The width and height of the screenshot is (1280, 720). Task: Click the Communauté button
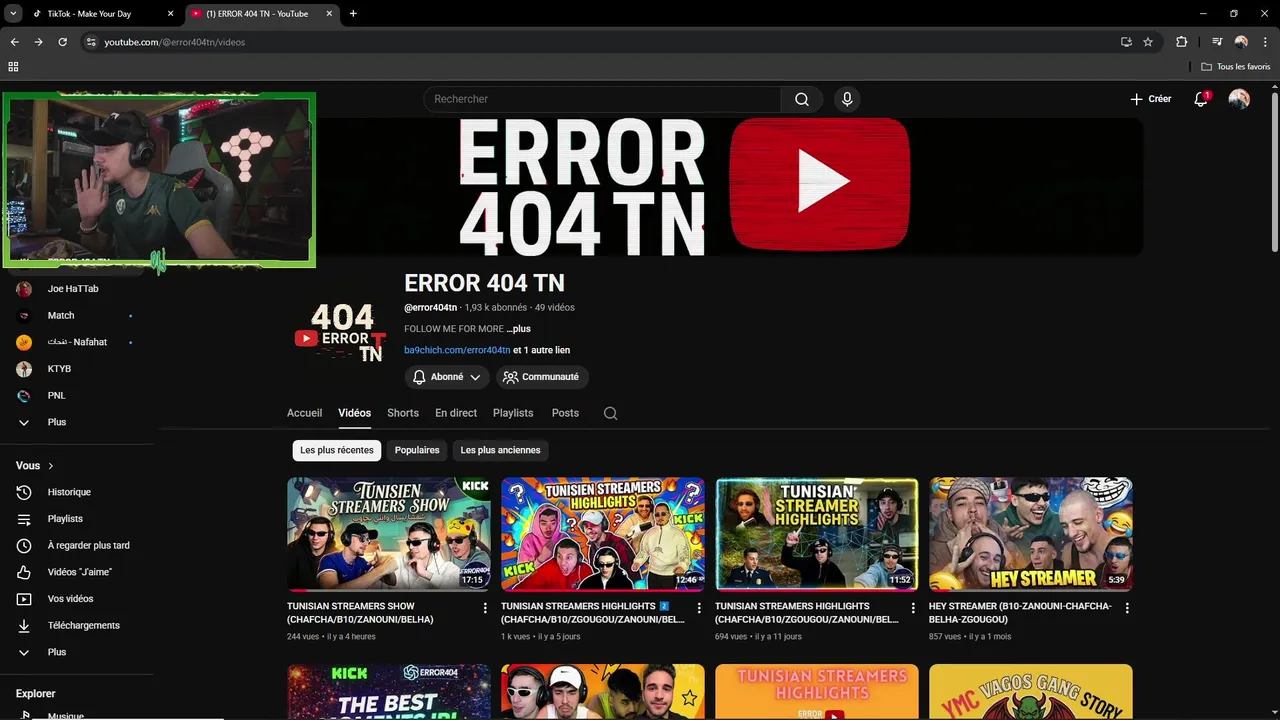[541, 377]
